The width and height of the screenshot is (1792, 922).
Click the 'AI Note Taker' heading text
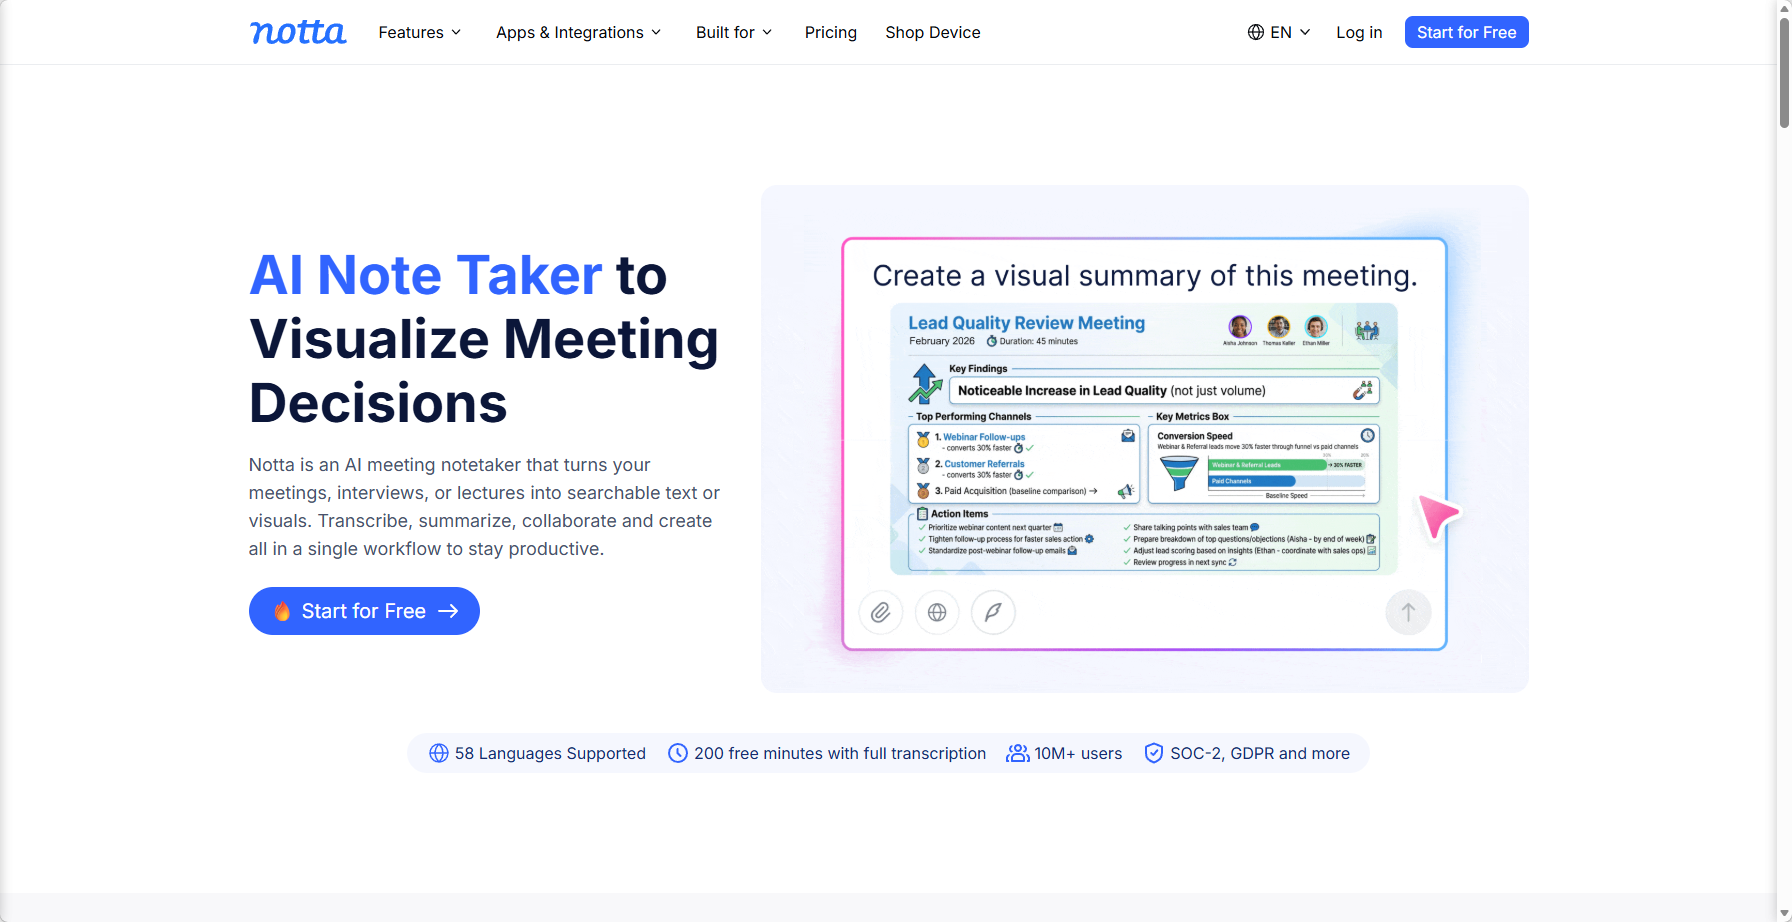point(425,275)
